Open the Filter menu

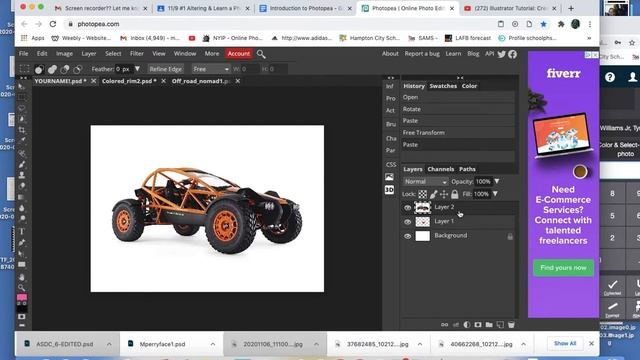(x=137, y=53)
